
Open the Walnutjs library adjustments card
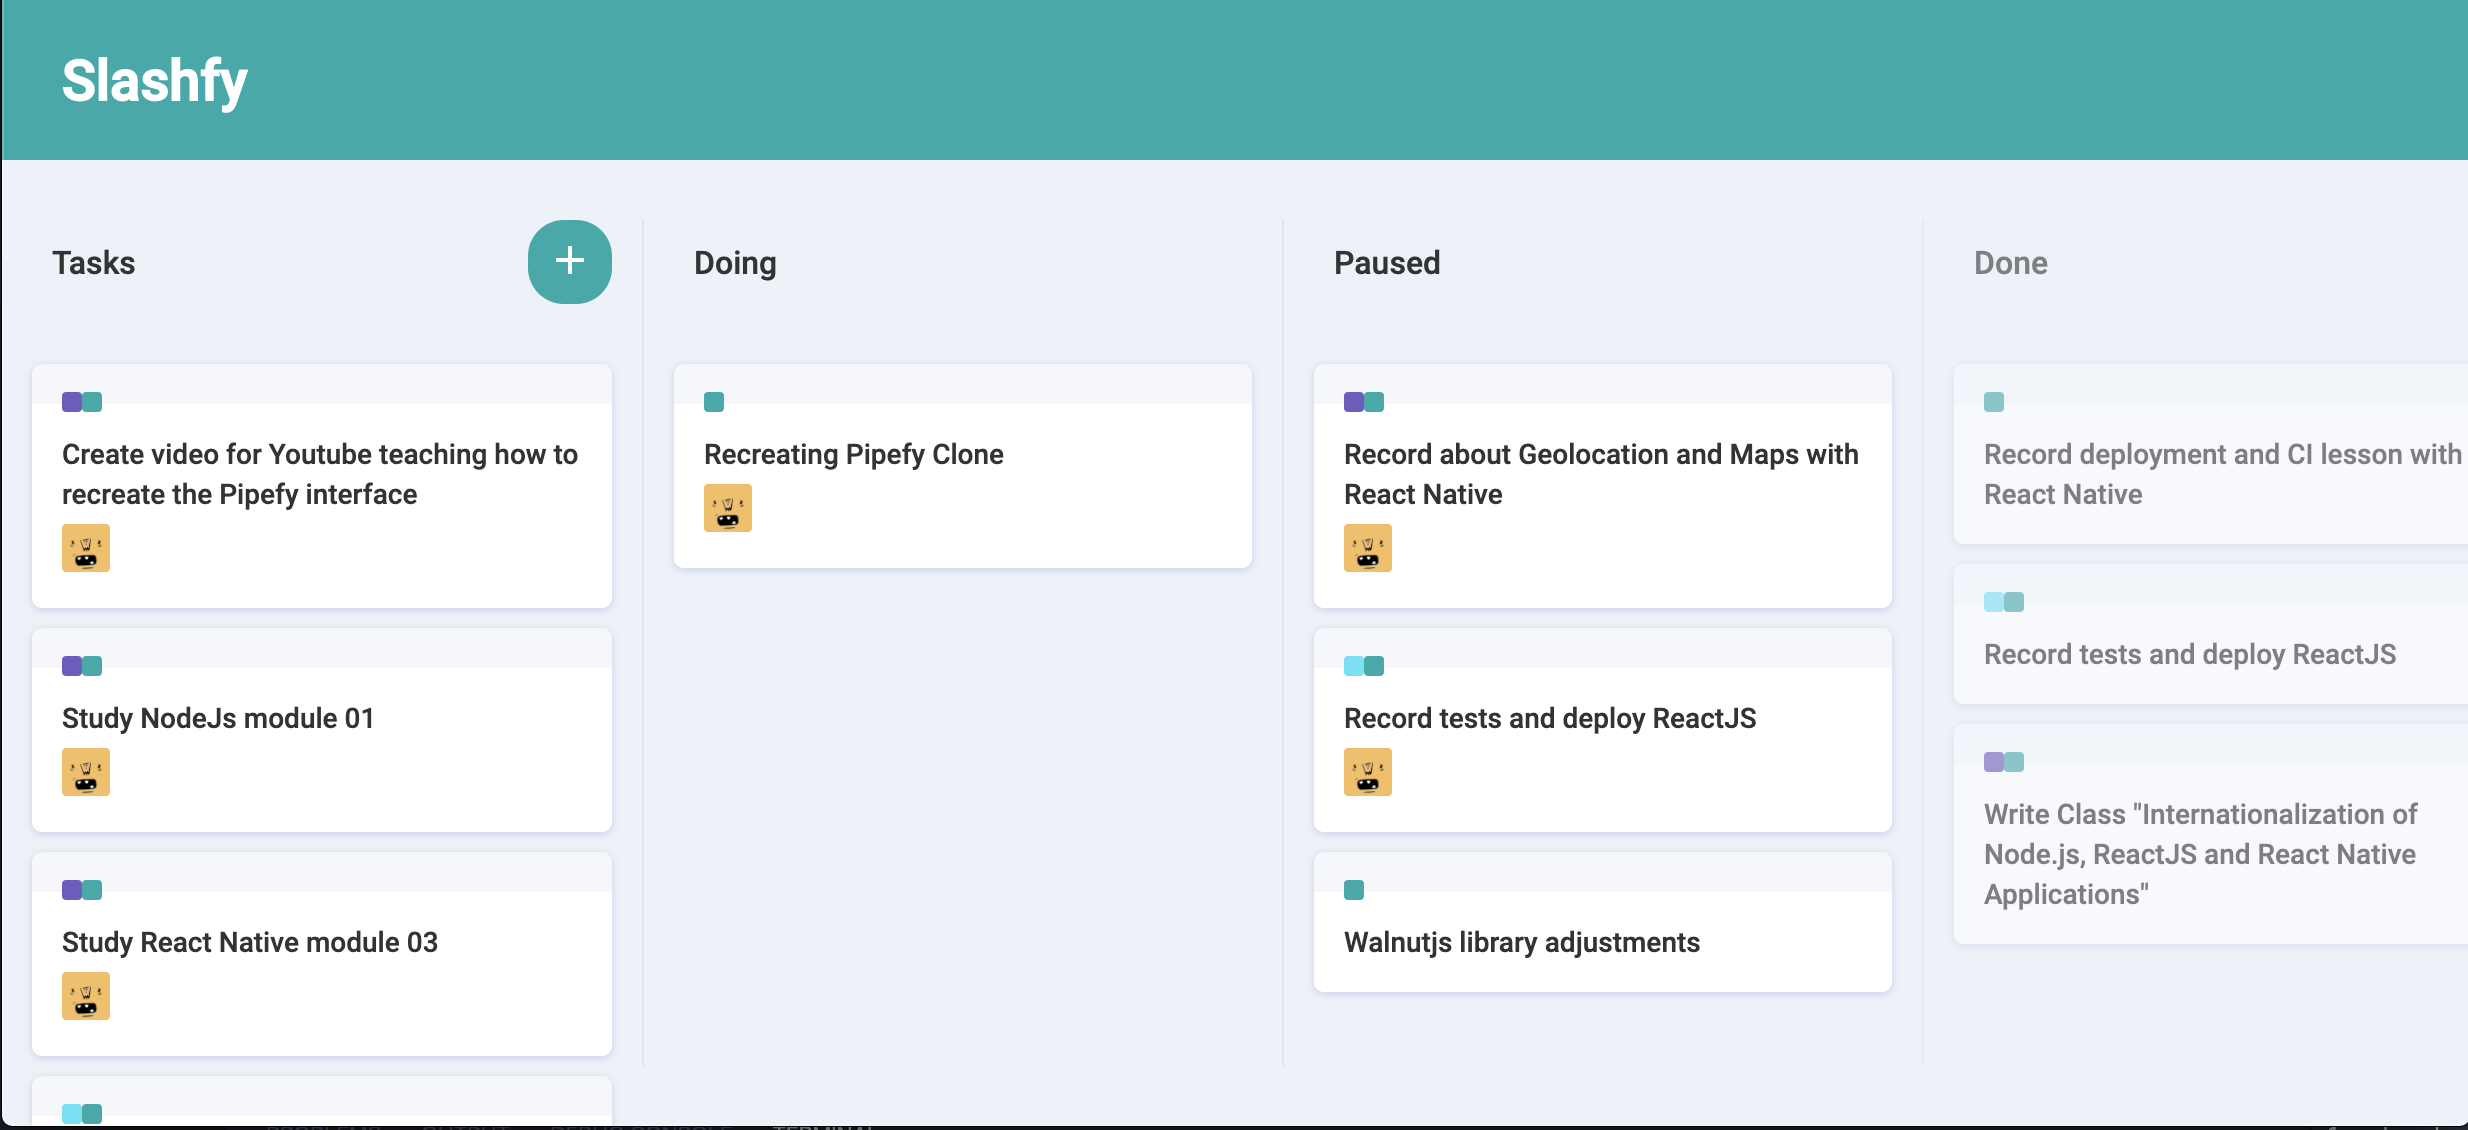(1521, 942)
